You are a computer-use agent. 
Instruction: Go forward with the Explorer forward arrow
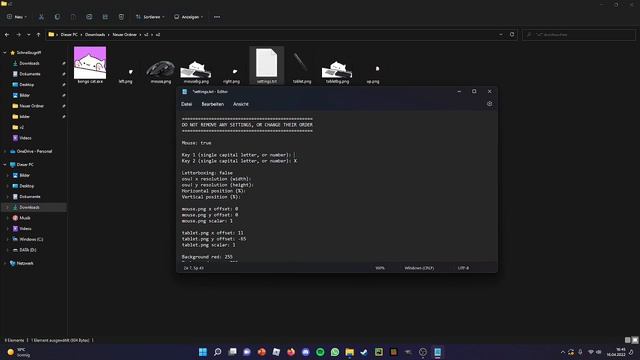18,35
